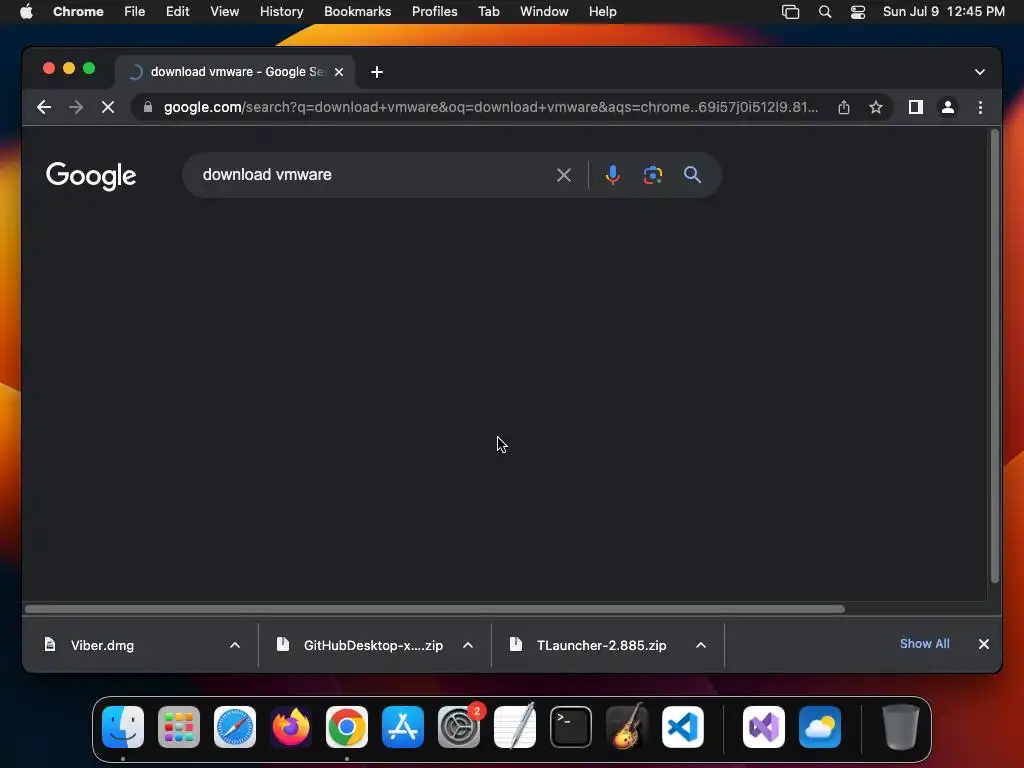Click the horizontal scrollbar
The image size is (1024, 768).
pos(435,609)
